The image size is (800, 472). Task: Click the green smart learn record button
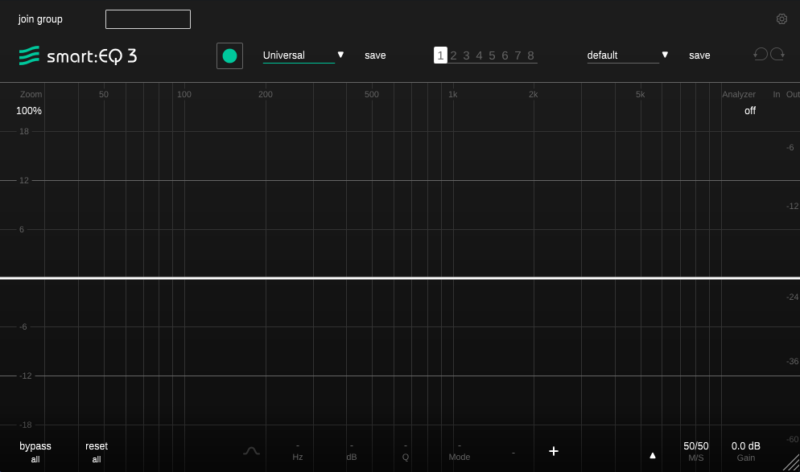230,56
